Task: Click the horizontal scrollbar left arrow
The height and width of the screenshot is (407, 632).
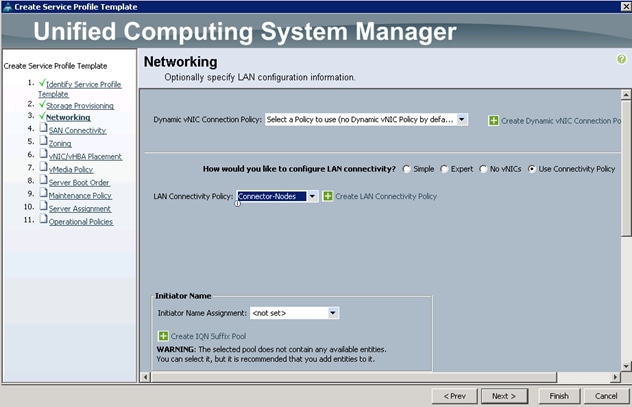Action: click(146, 377)
